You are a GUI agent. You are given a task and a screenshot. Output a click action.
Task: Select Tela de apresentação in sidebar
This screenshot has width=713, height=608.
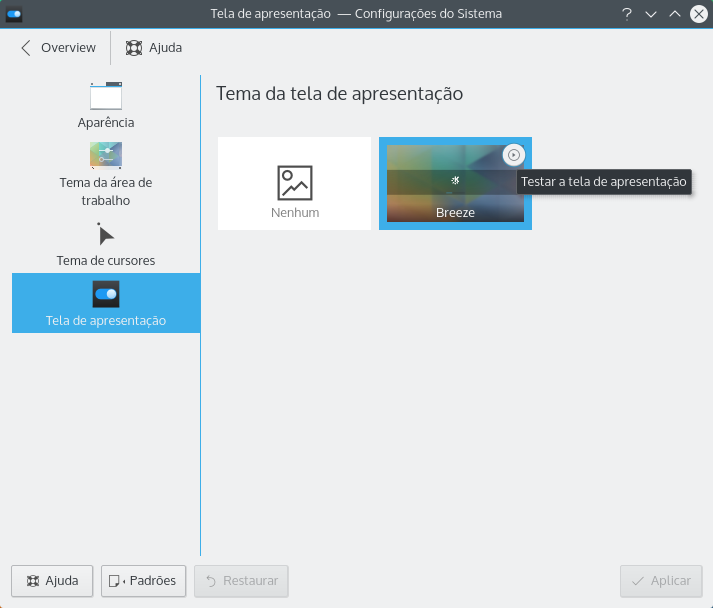click(106, 303)
